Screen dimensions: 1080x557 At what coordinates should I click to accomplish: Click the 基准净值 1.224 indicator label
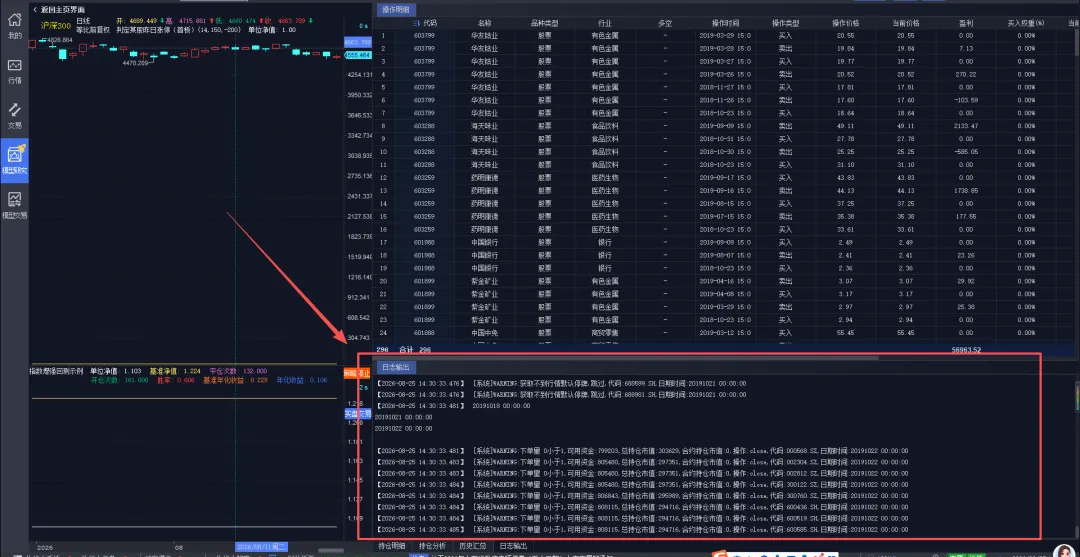[x=174, y=370]
